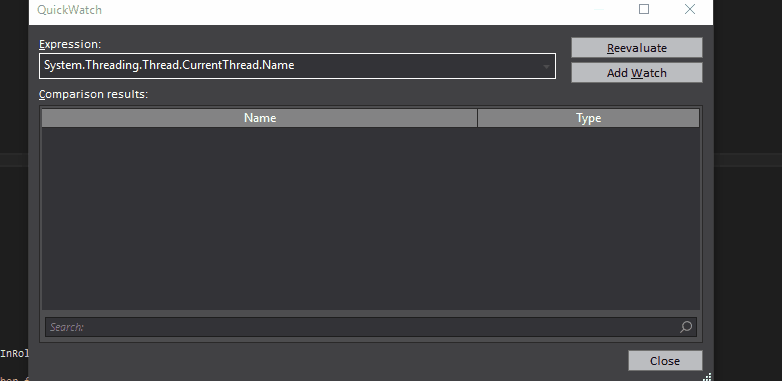Sort by the Type column header
Viewport: 782px width, 381px height.
click(x=588, y=118)
